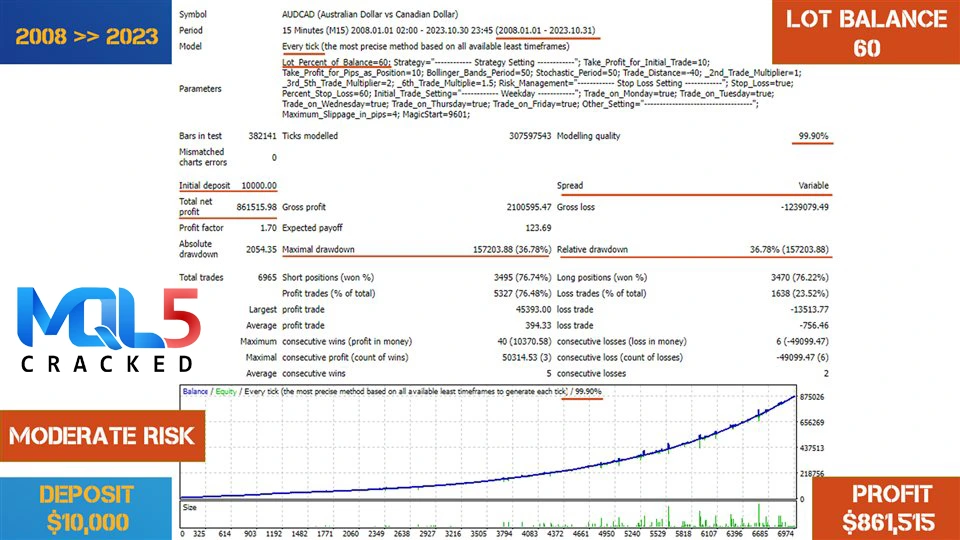This screenshot has height=540, width=960.
Task: Click the consecutive profit value 50314.53 (3)
Action: pyautogui.click(x=527, y=357)
